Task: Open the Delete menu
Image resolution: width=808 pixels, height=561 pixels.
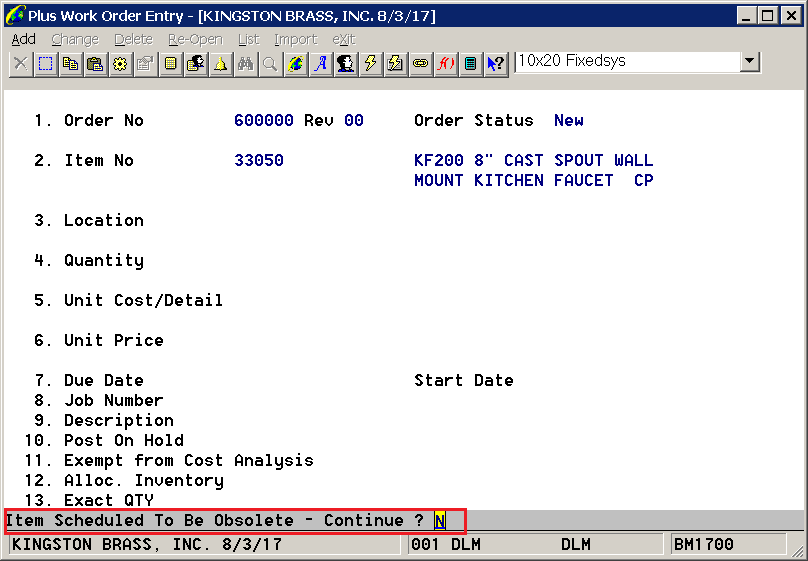Action: (x=133, y=39)
